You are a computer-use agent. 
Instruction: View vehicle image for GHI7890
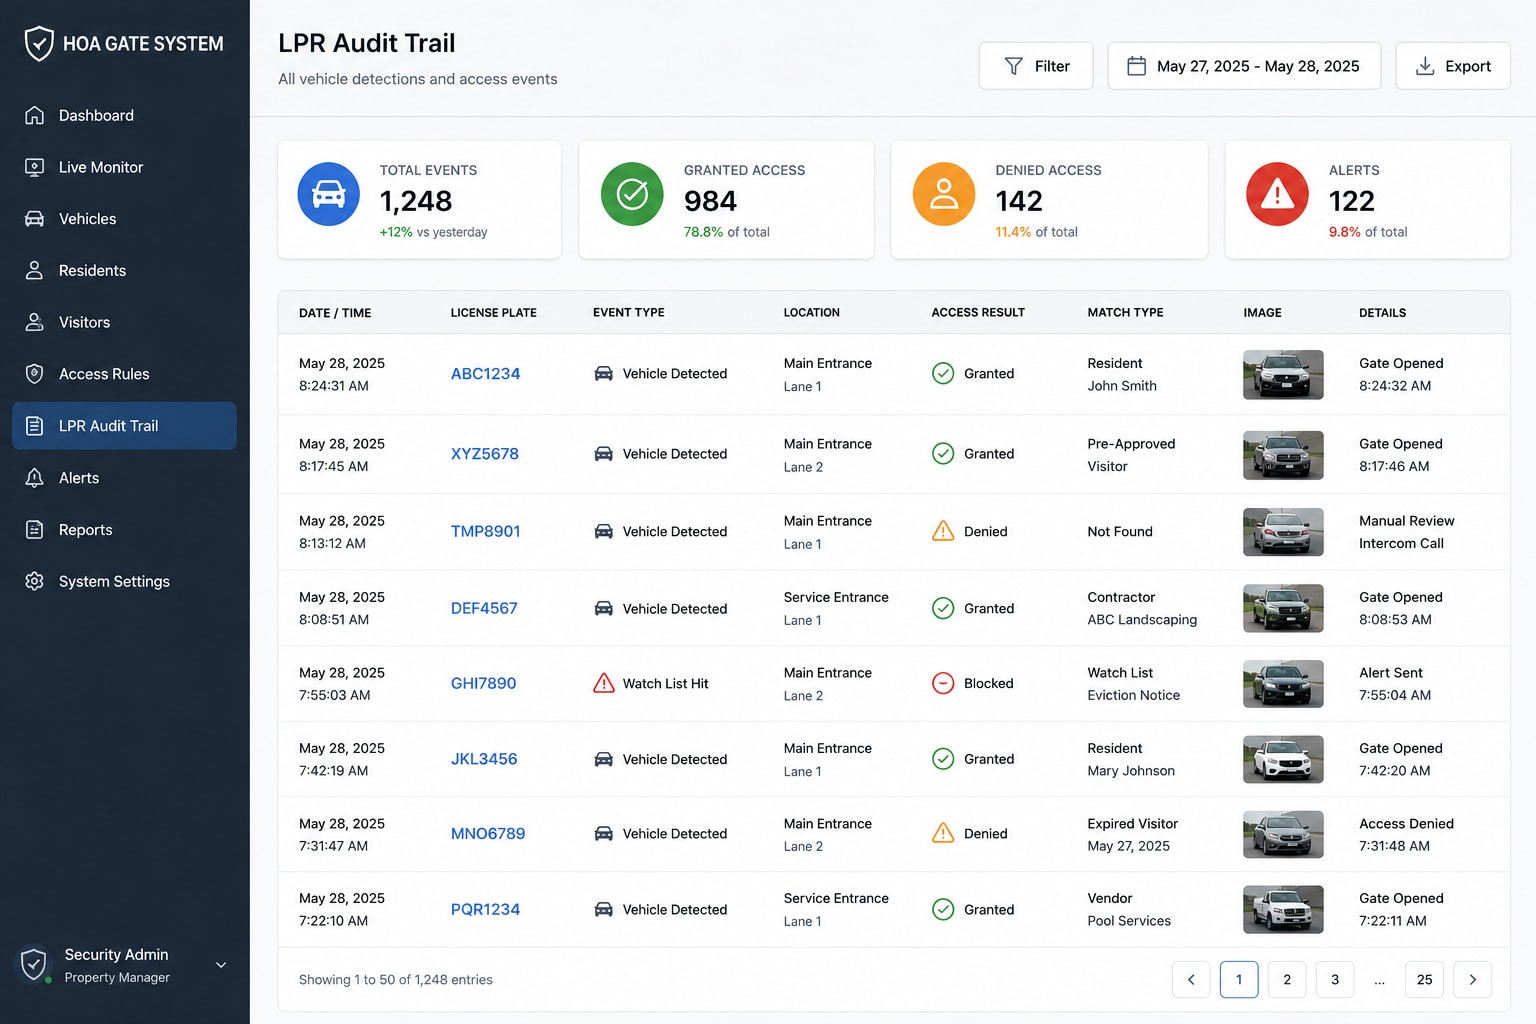tap(1283, 684)
